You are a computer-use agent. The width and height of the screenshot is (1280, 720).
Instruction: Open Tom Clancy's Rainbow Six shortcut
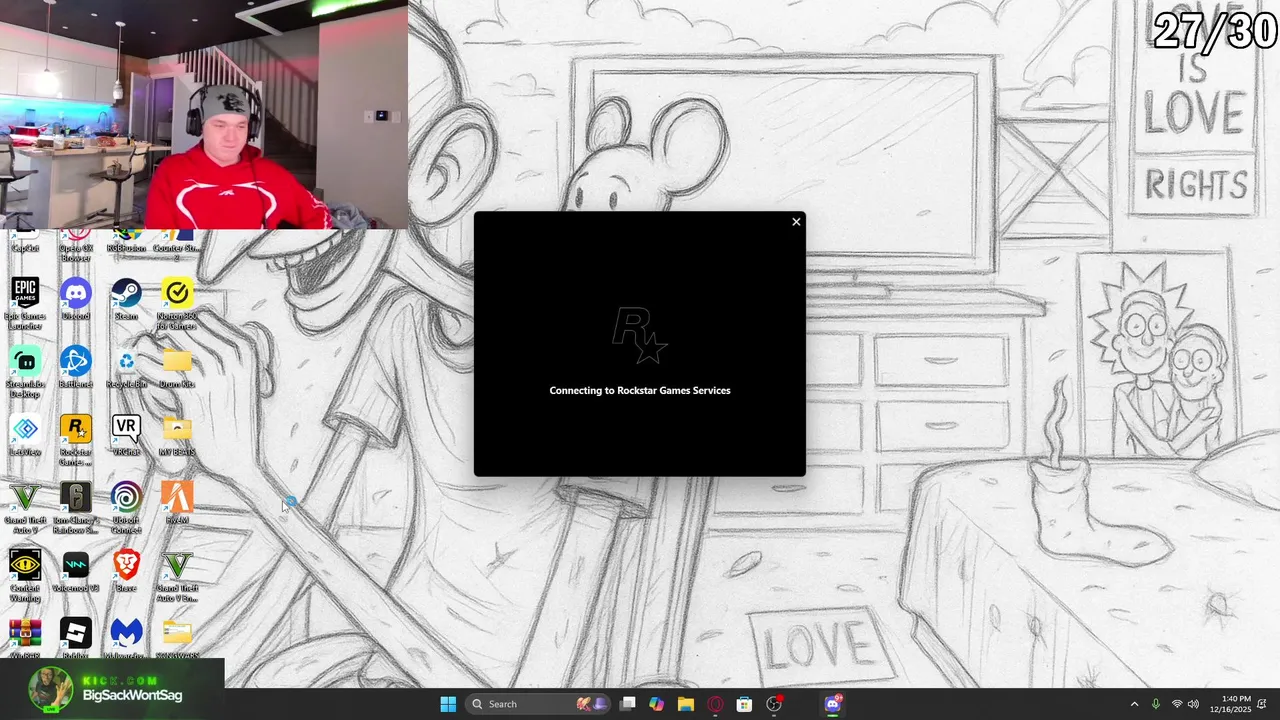(76, 507)
